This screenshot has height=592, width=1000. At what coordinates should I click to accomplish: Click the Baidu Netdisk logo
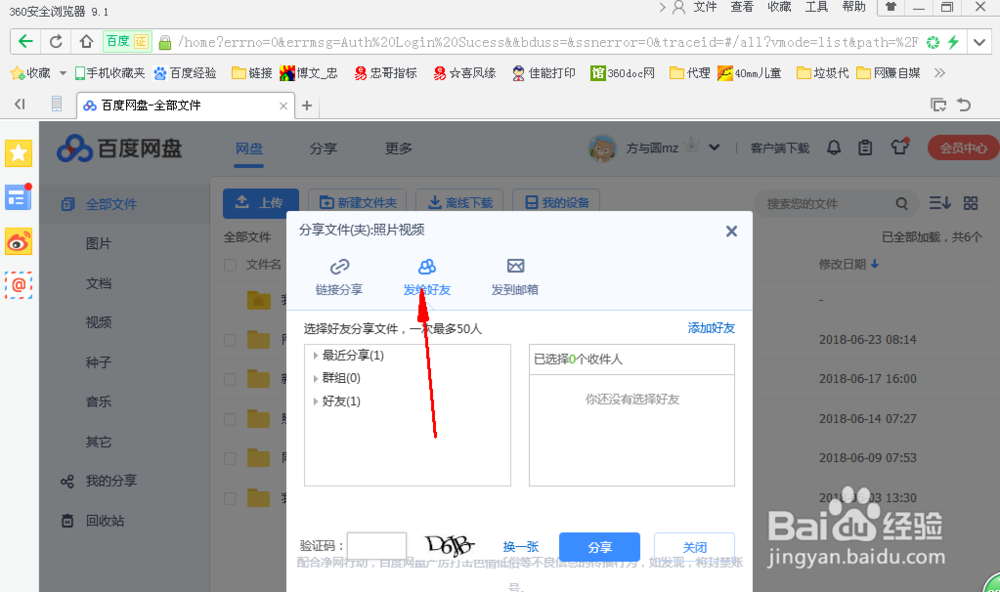pos(119,149)
